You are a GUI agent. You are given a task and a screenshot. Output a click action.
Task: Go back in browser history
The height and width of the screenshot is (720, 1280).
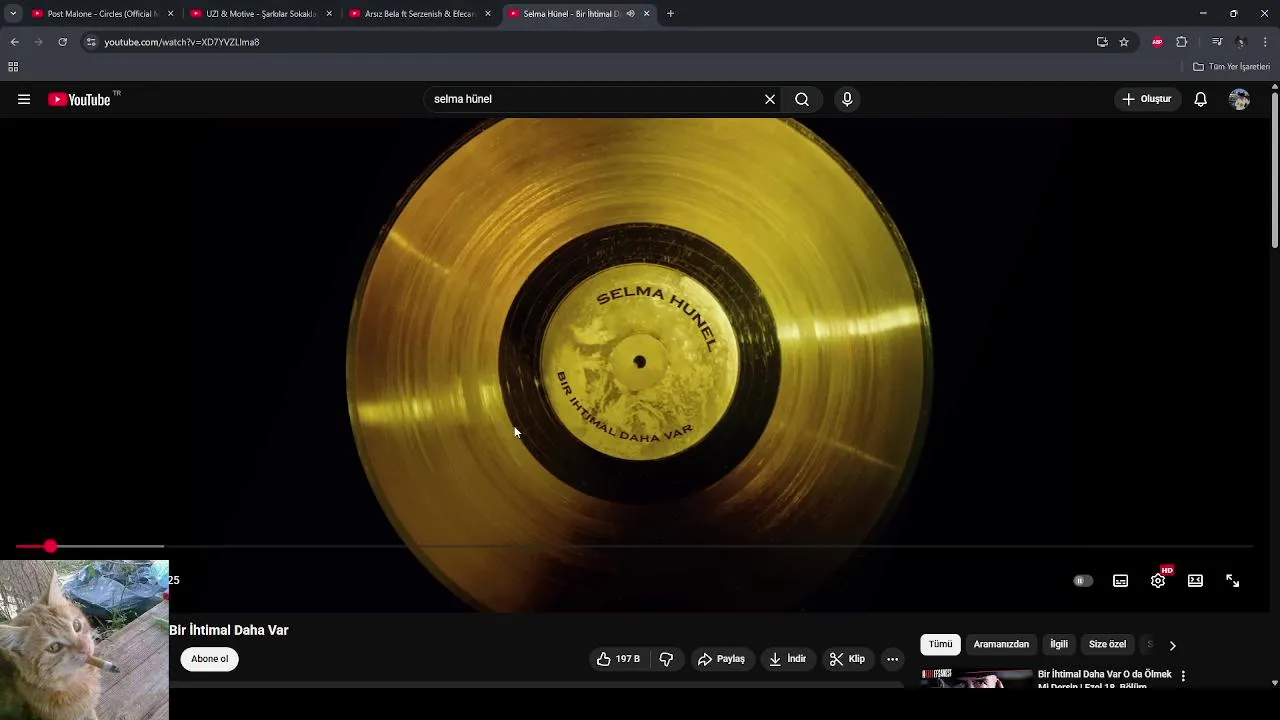[14, 42]
